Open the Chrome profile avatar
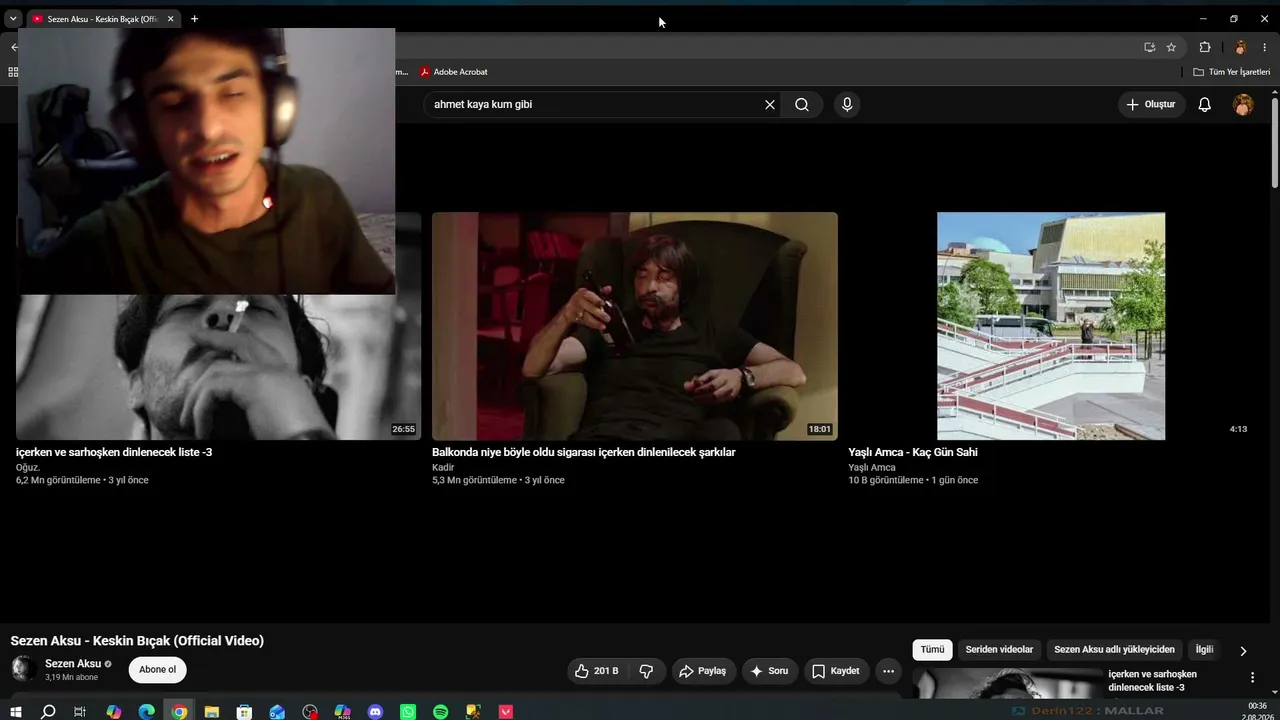The width and height of the screenshot is (1280, 720). click(x=1240, y=47)
